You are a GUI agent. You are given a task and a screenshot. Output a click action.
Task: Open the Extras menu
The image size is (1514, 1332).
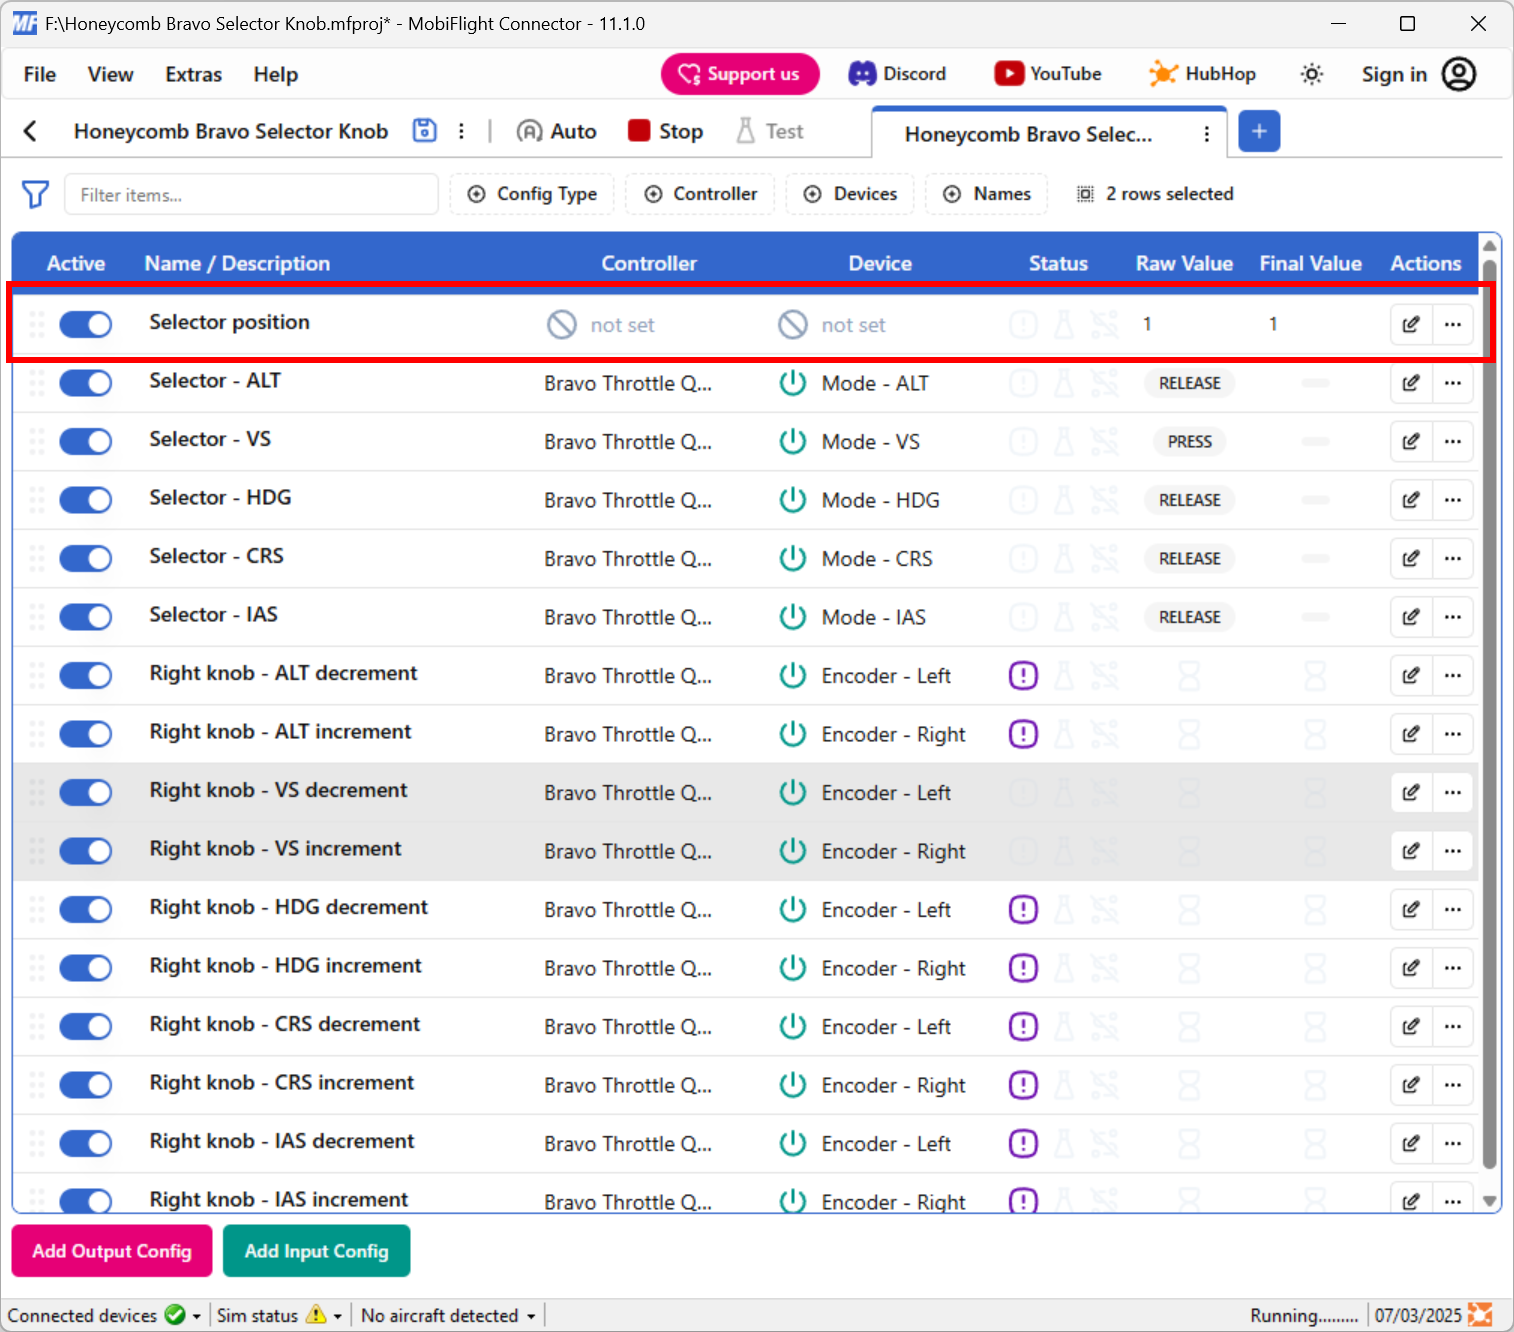[x=194, y=74]
